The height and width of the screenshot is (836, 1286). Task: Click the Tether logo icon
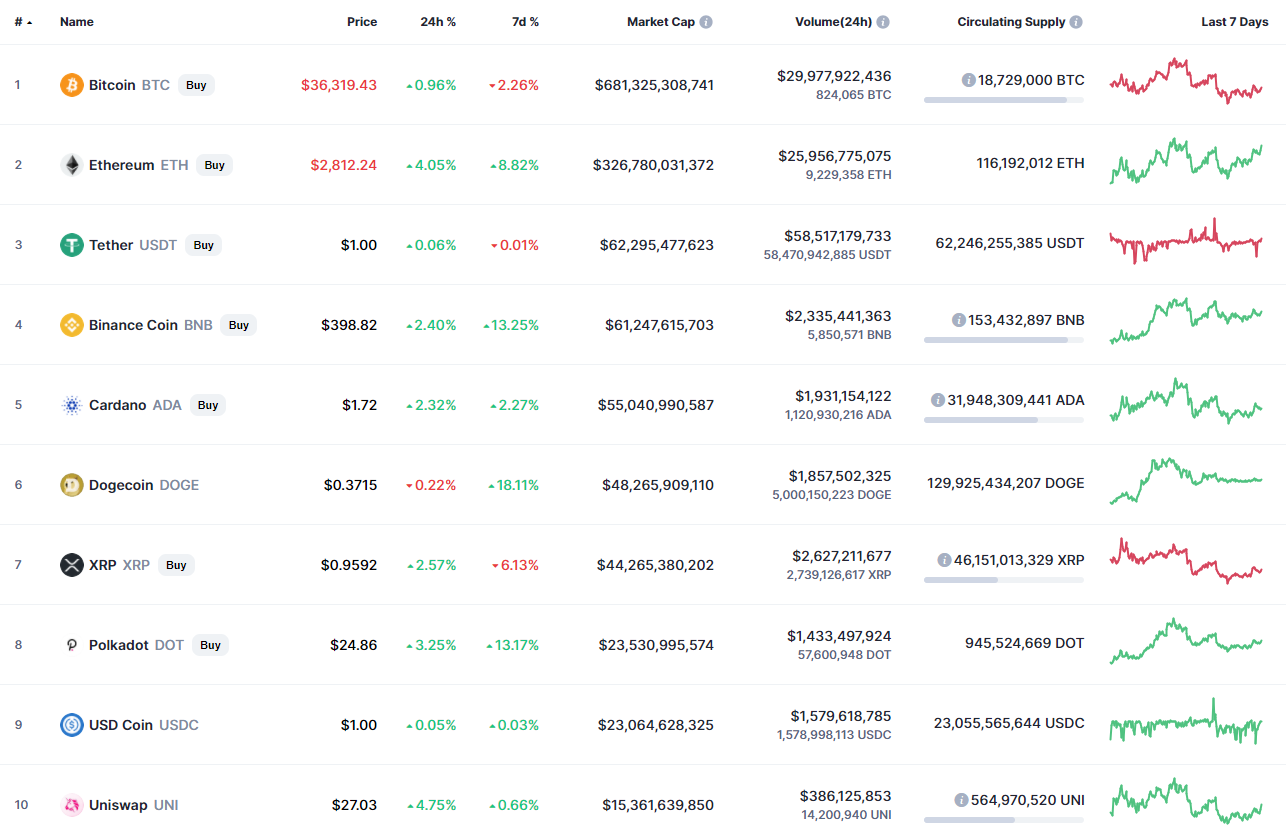71,245
